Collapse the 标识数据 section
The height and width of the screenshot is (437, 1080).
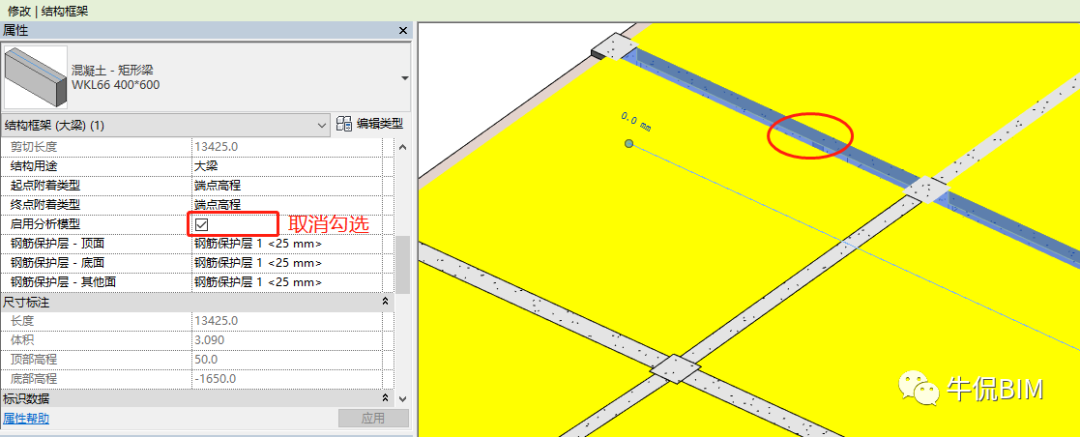coord(386,398)
